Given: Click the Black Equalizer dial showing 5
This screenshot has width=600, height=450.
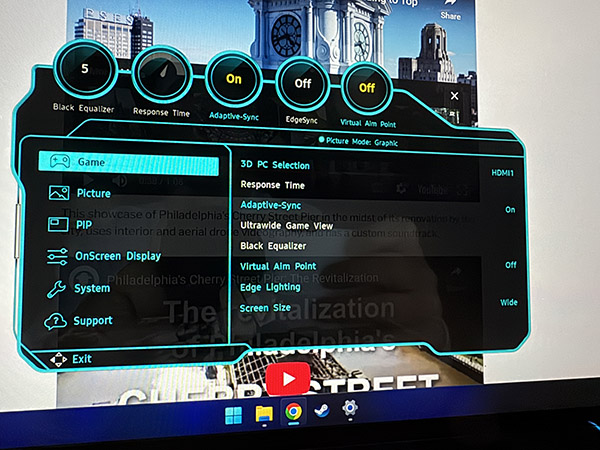Looking at the screenshot, I should (x=85, y=69).
